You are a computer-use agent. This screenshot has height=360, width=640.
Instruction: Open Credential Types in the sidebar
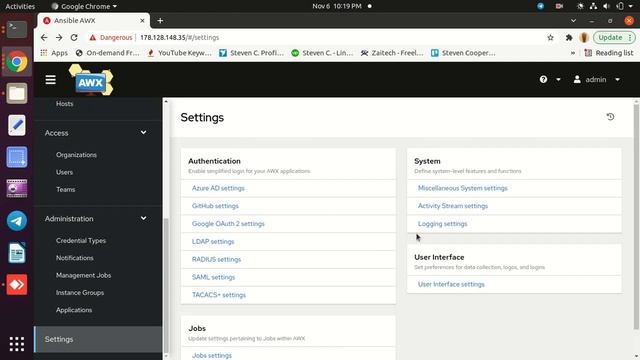[81, 240]
